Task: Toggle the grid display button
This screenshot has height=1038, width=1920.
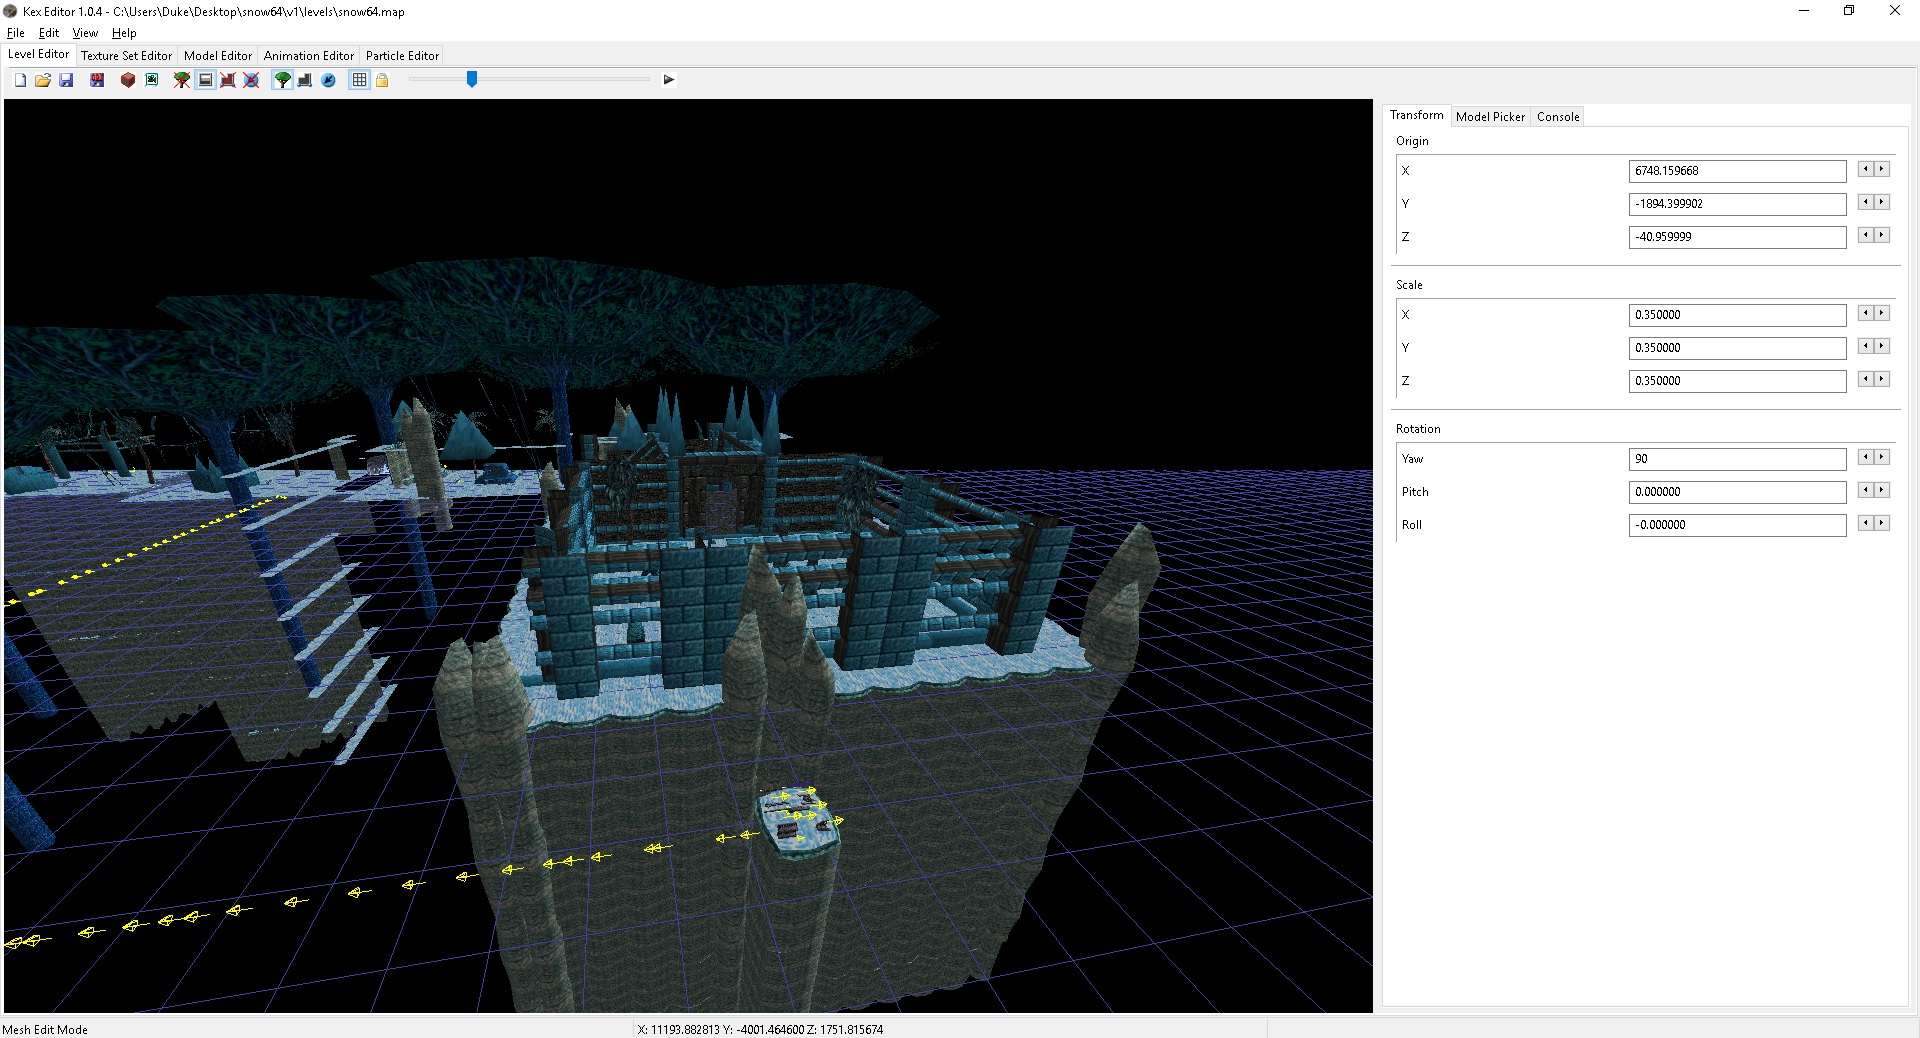Action: pos(359,80)
